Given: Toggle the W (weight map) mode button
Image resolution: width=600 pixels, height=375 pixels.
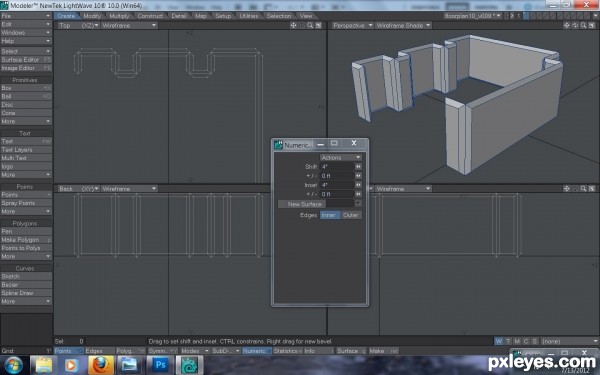Looking at the screenshot, I should (499, 341).
